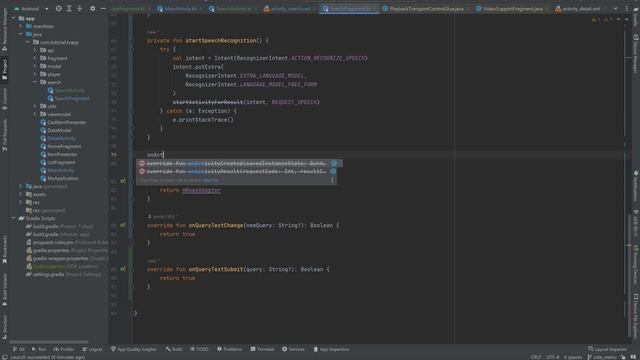The width and height of the screenshot is (640, 360).
Task: Click the CRLF line separator status item
Action: 536,357
